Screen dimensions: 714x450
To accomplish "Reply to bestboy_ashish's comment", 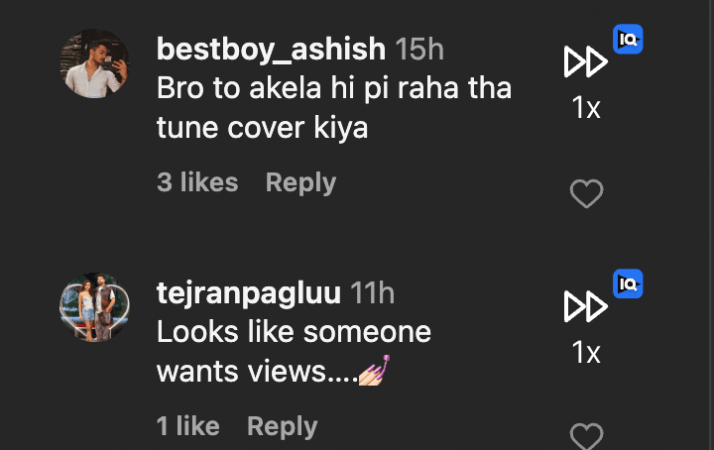I will point(300,183).
